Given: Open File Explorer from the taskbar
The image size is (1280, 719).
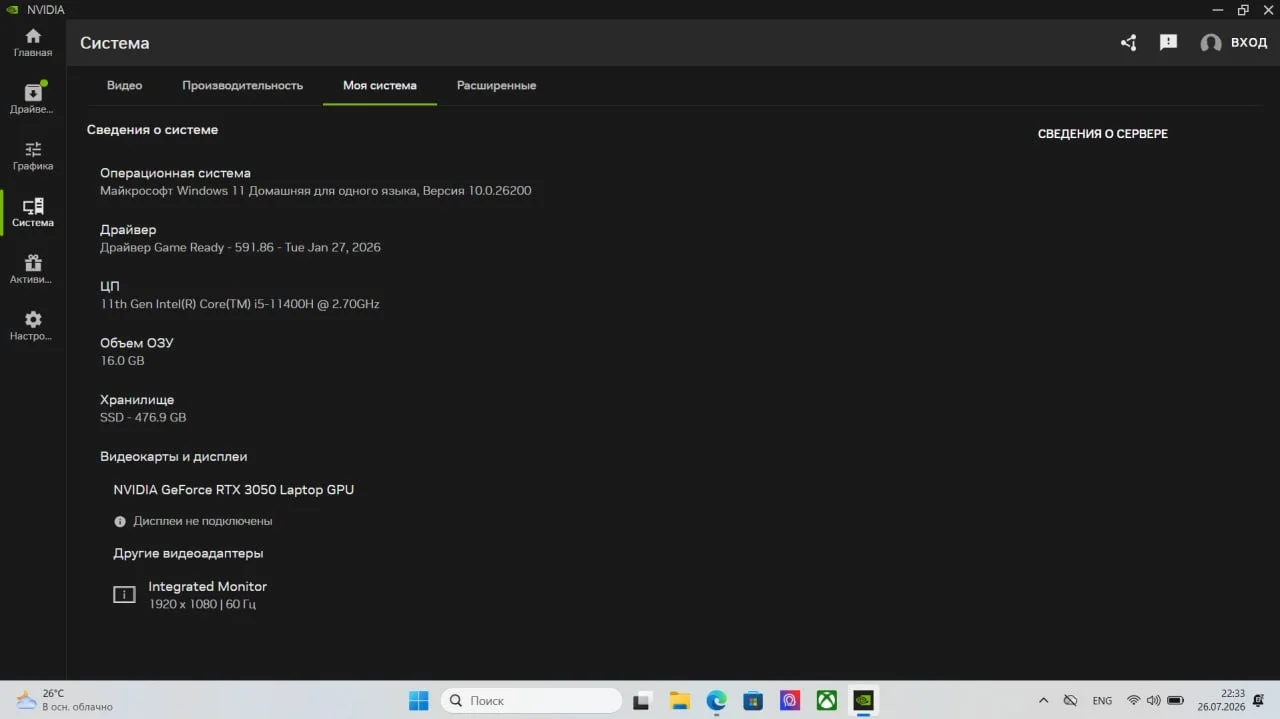Looking at the screenshot, I should pyautogui.click(x=680, y=701).
